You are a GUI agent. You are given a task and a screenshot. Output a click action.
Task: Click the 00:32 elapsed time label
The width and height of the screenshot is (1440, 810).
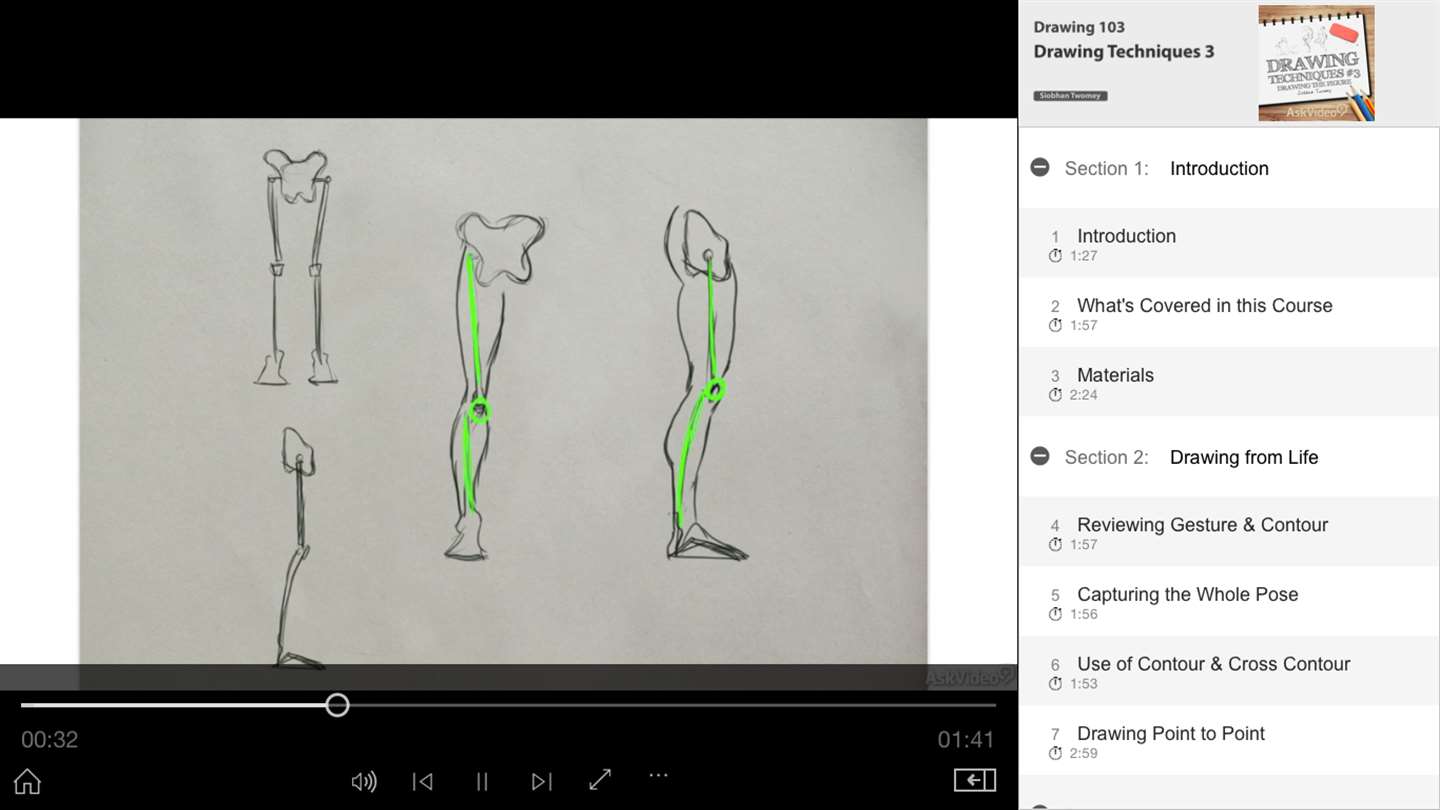(49, 740)
